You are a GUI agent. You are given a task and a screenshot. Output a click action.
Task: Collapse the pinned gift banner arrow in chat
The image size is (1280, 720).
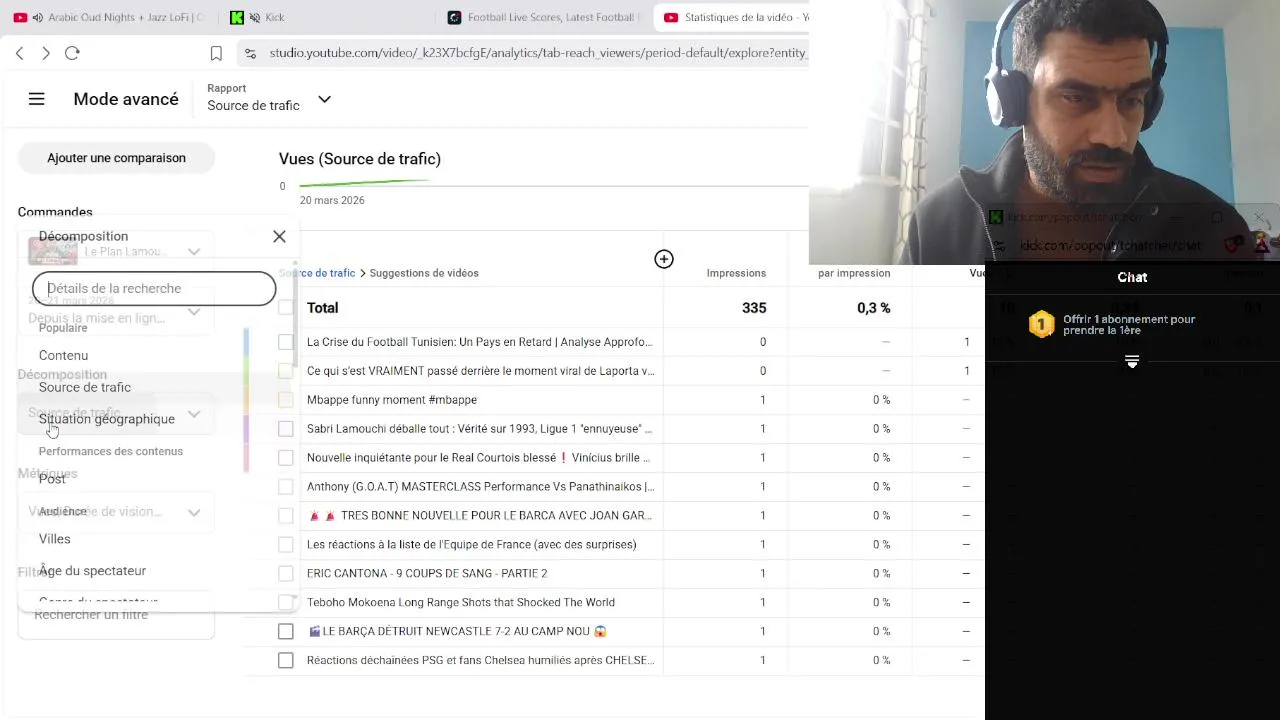[x=1132, y=362]
